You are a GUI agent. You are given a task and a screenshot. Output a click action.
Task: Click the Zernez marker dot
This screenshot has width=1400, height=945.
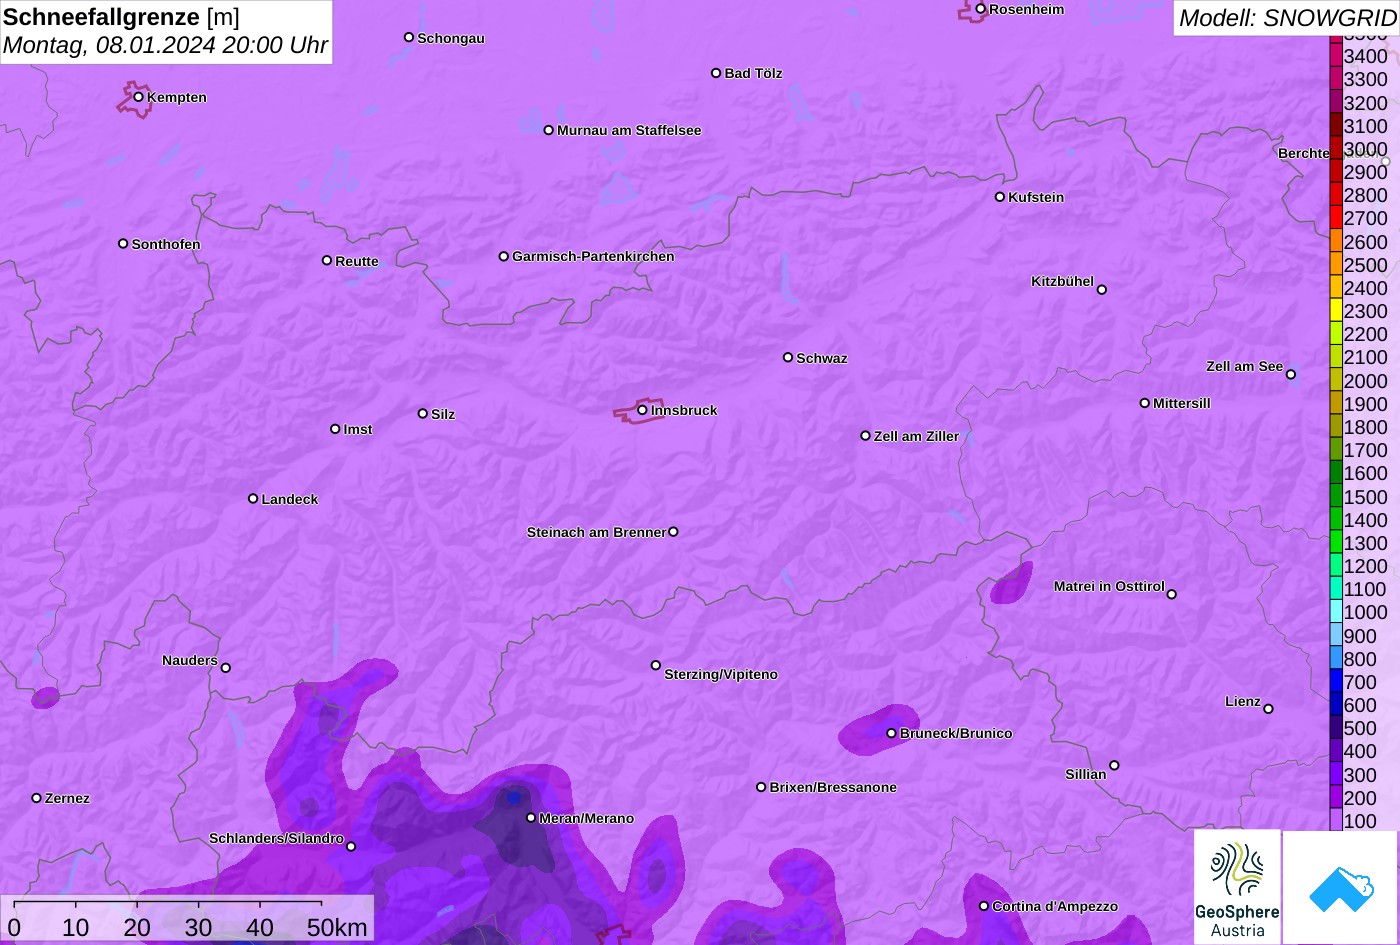37,798
